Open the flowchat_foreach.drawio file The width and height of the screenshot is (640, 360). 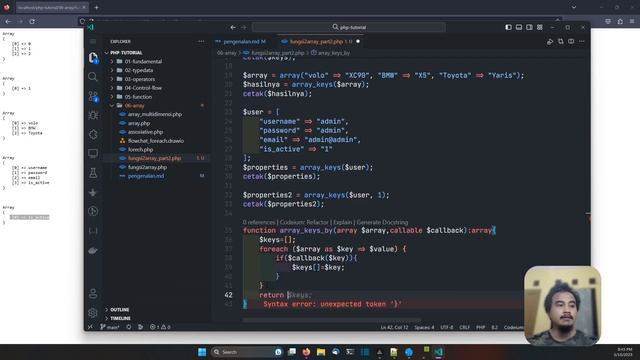click(156, 141)
